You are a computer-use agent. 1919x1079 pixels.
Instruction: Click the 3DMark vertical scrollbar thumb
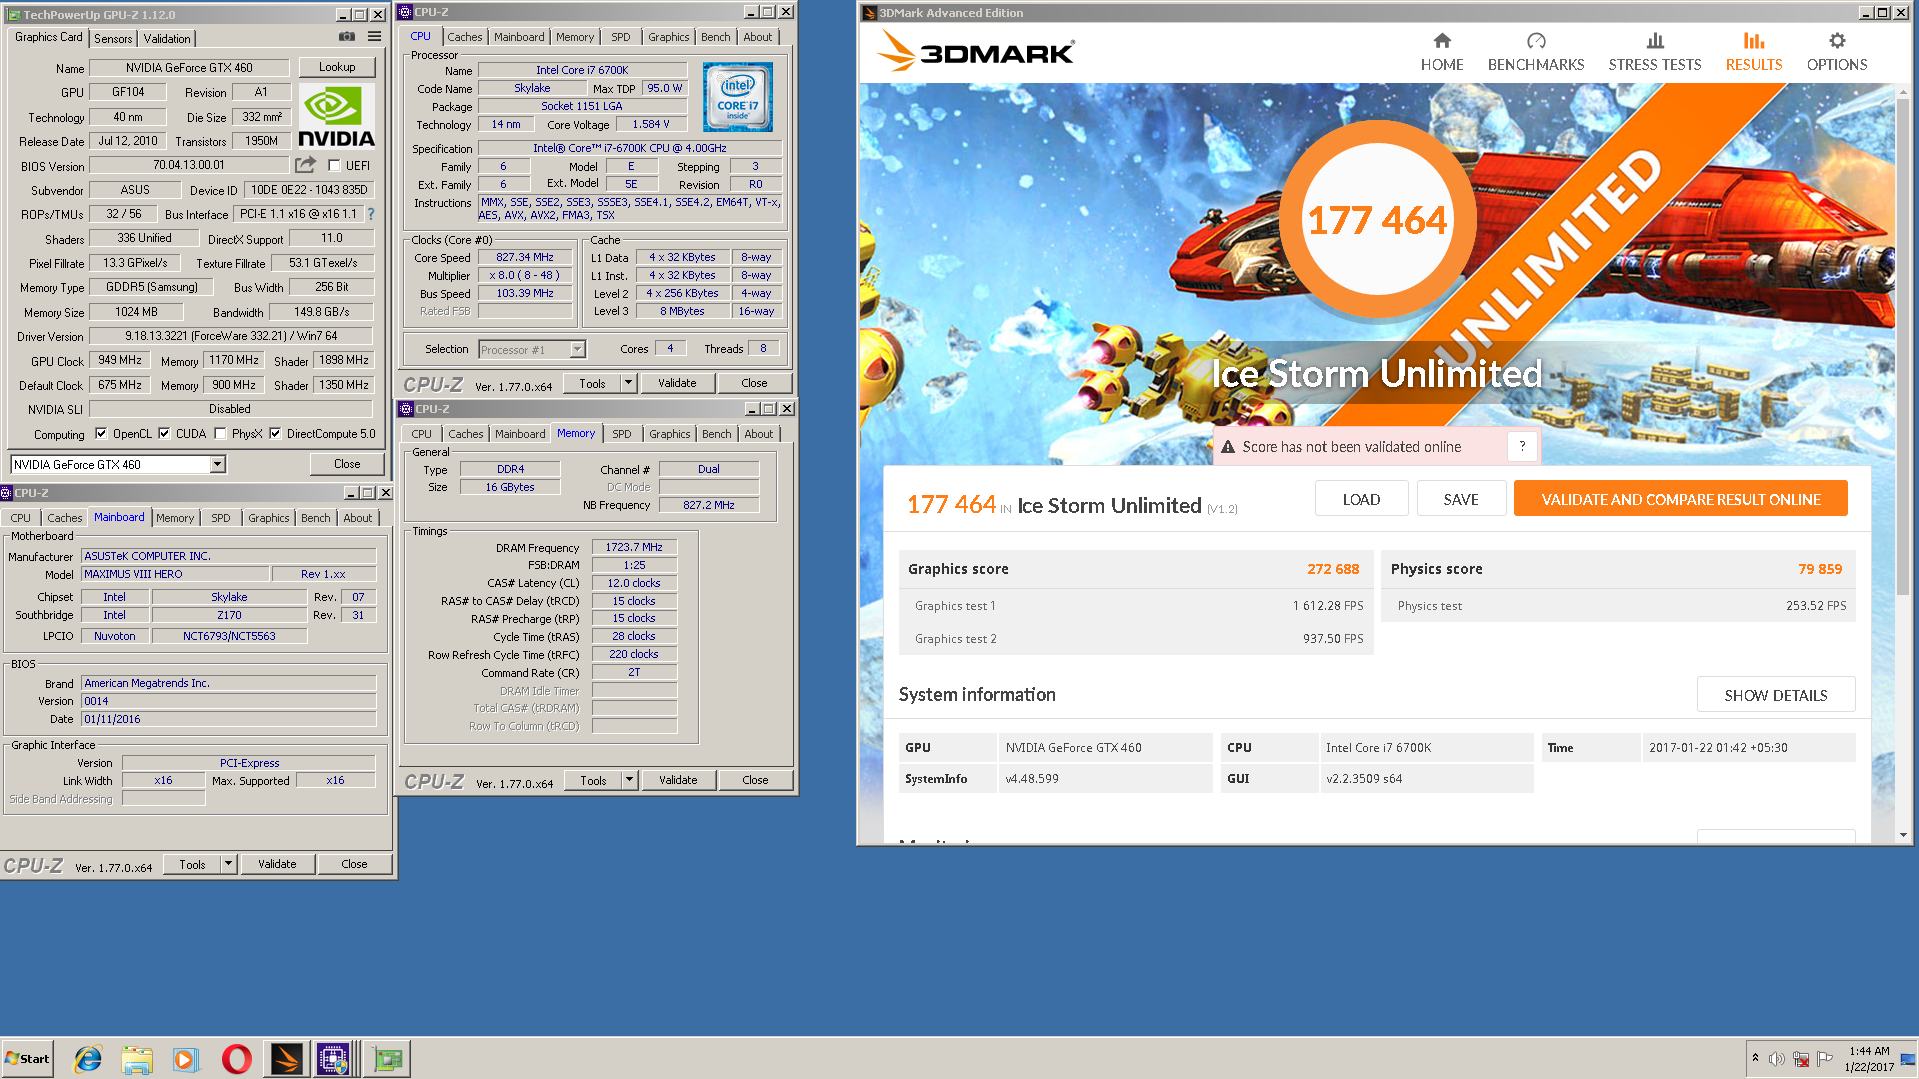(1903, 345)
